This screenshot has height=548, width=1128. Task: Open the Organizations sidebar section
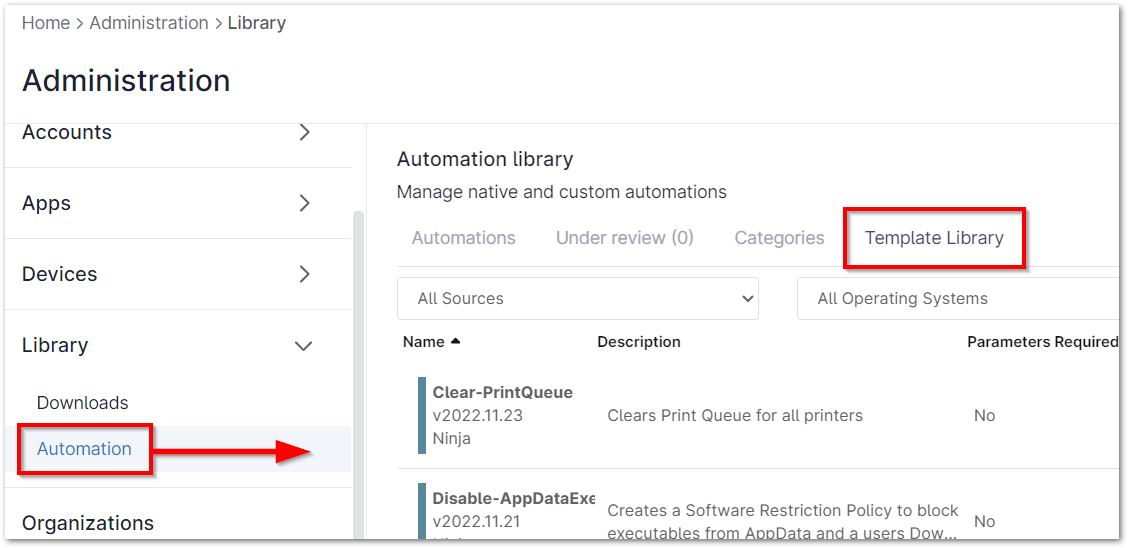coord(88,523)
